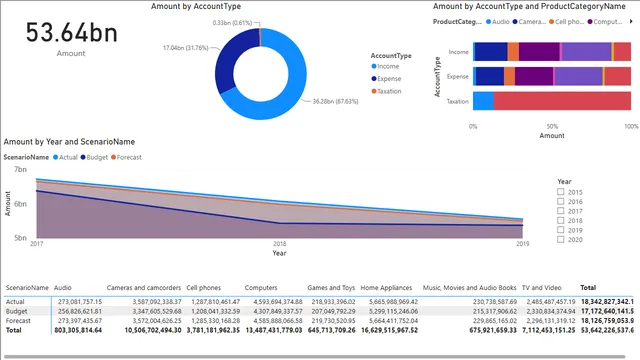Select the Budget row label

click(16, 311)
